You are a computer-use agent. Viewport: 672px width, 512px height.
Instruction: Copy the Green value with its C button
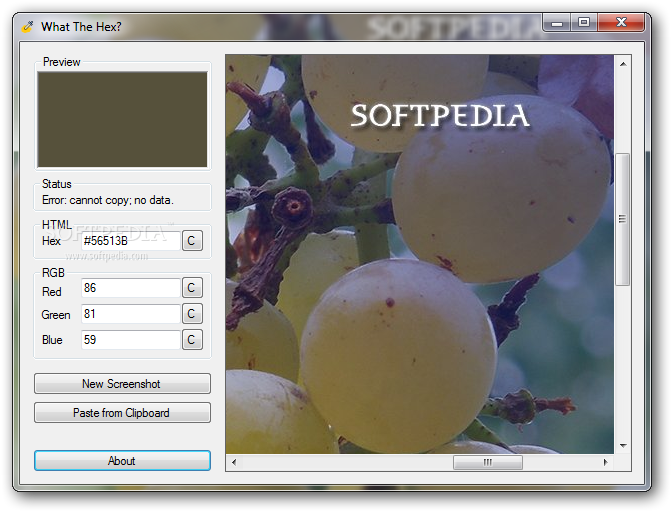click(x=192, y=314)
